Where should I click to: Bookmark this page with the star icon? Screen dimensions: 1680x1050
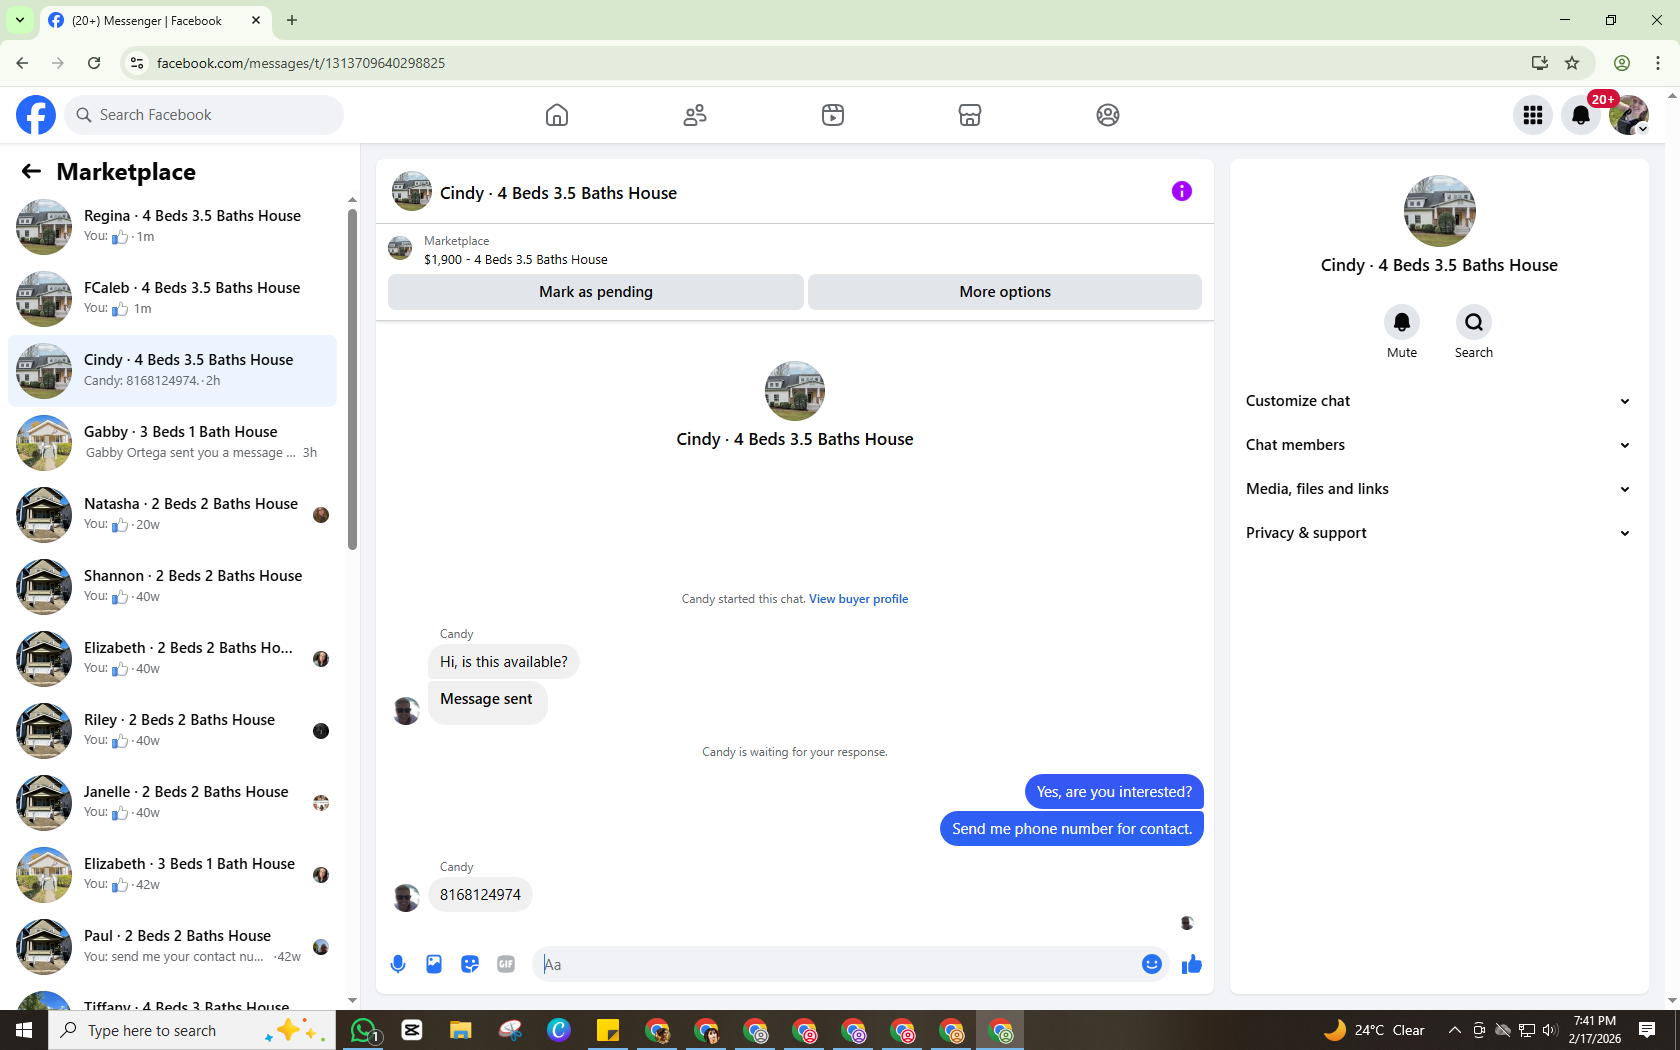point(1572,63)
